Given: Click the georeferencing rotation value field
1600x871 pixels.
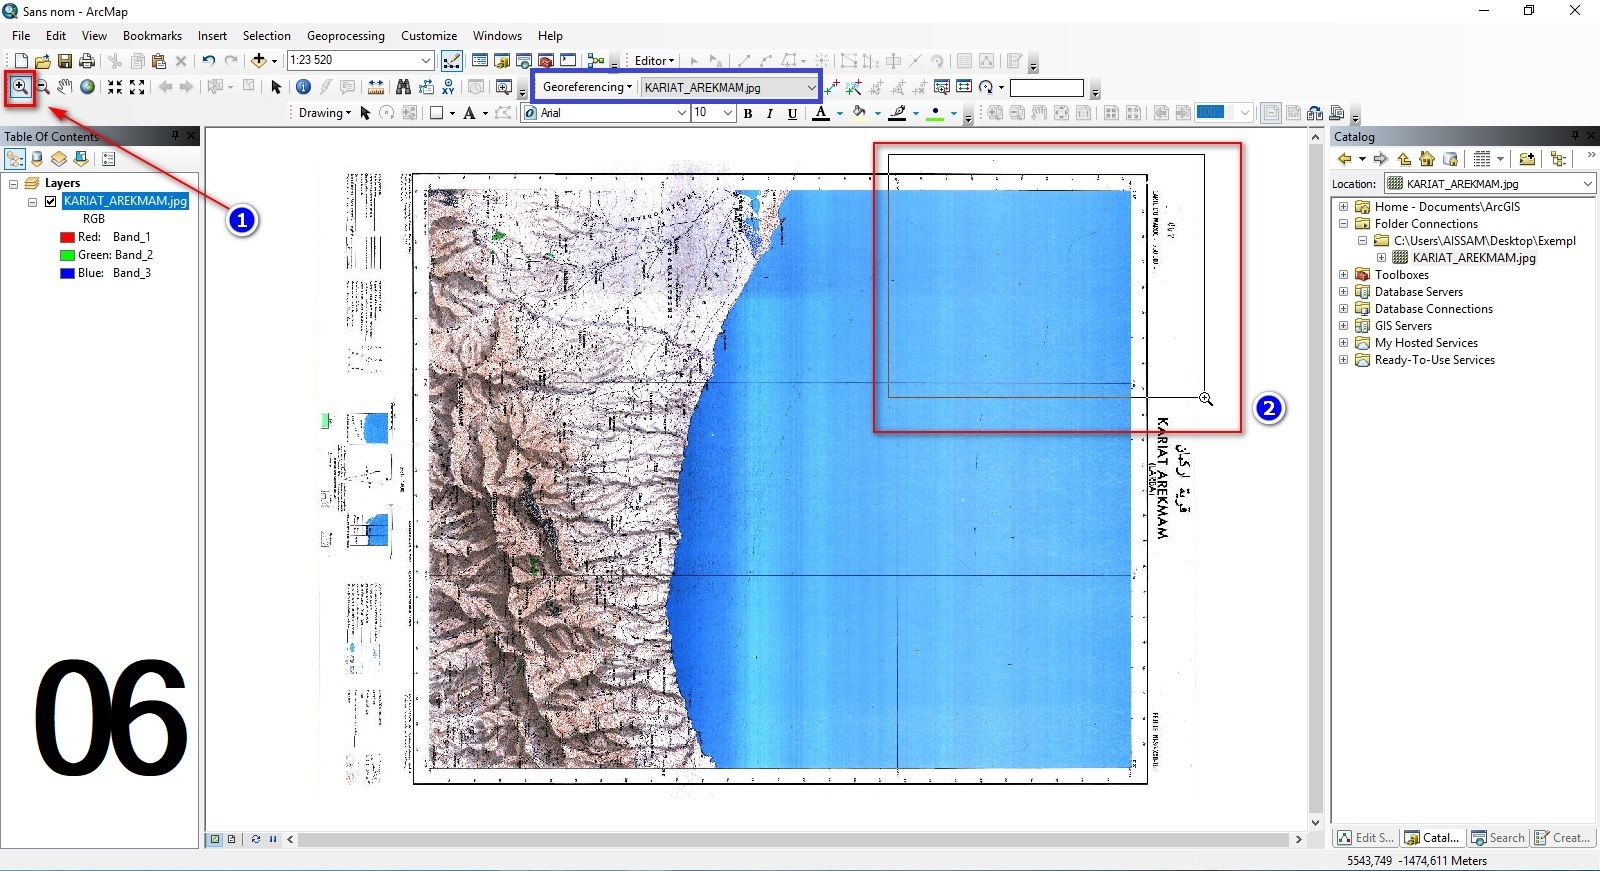Looking at the screenshot, I should tap(1047, 87).
